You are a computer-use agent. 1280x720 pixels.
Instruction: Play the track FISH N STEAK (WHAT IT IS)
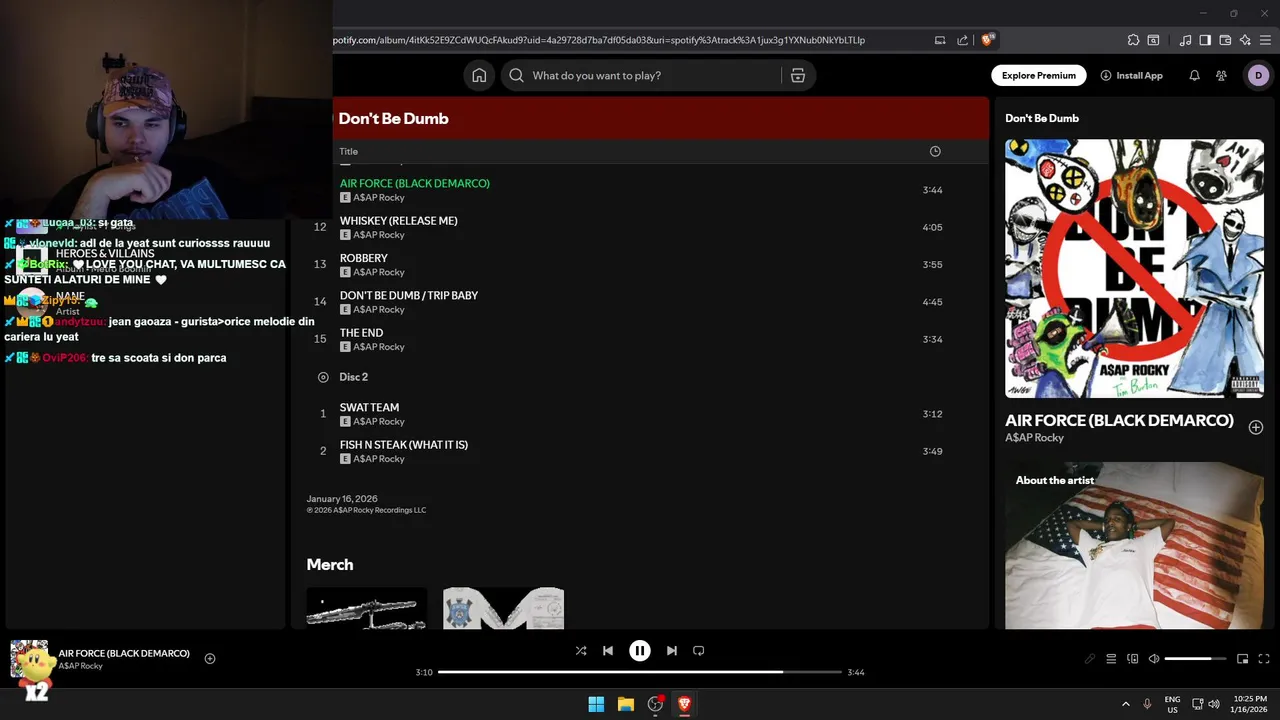click(404, 445)
